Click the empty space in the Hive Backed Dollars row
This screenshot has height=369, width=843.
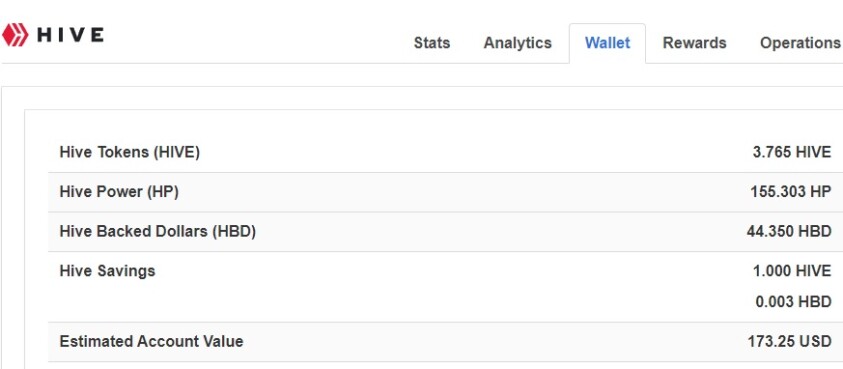[500, 232]
